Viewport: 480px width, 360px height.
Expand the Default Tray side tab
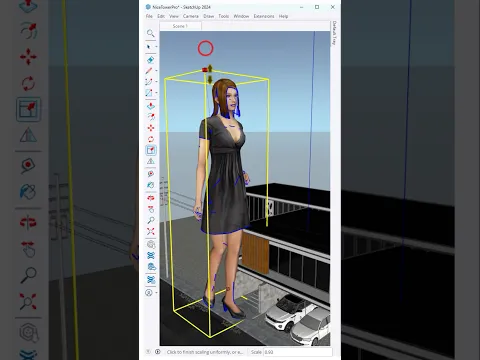tap(335, 33)
